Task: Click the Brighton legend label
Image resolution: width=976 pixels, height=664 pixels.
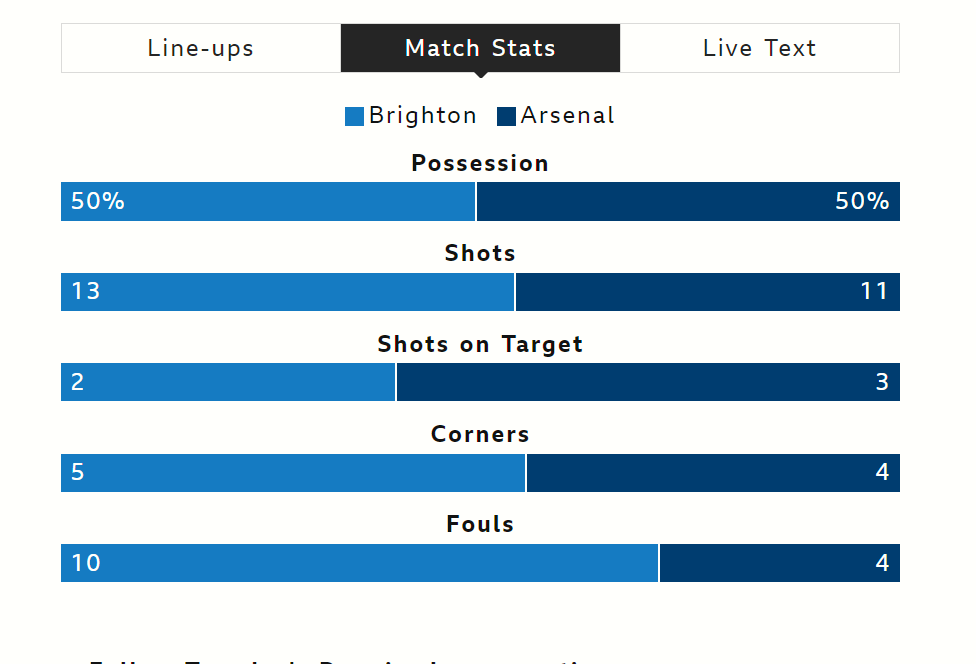Action: (423, 116)
